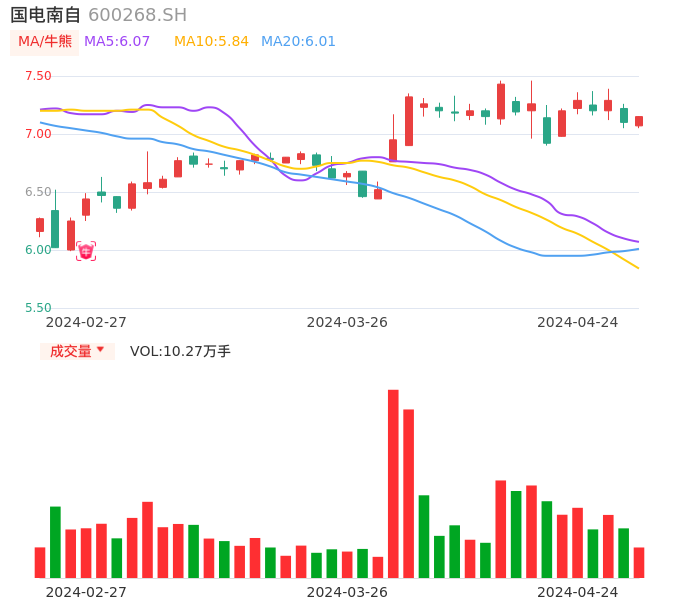
Task: Click the stock name 国电南自
Action: (46, 15)
